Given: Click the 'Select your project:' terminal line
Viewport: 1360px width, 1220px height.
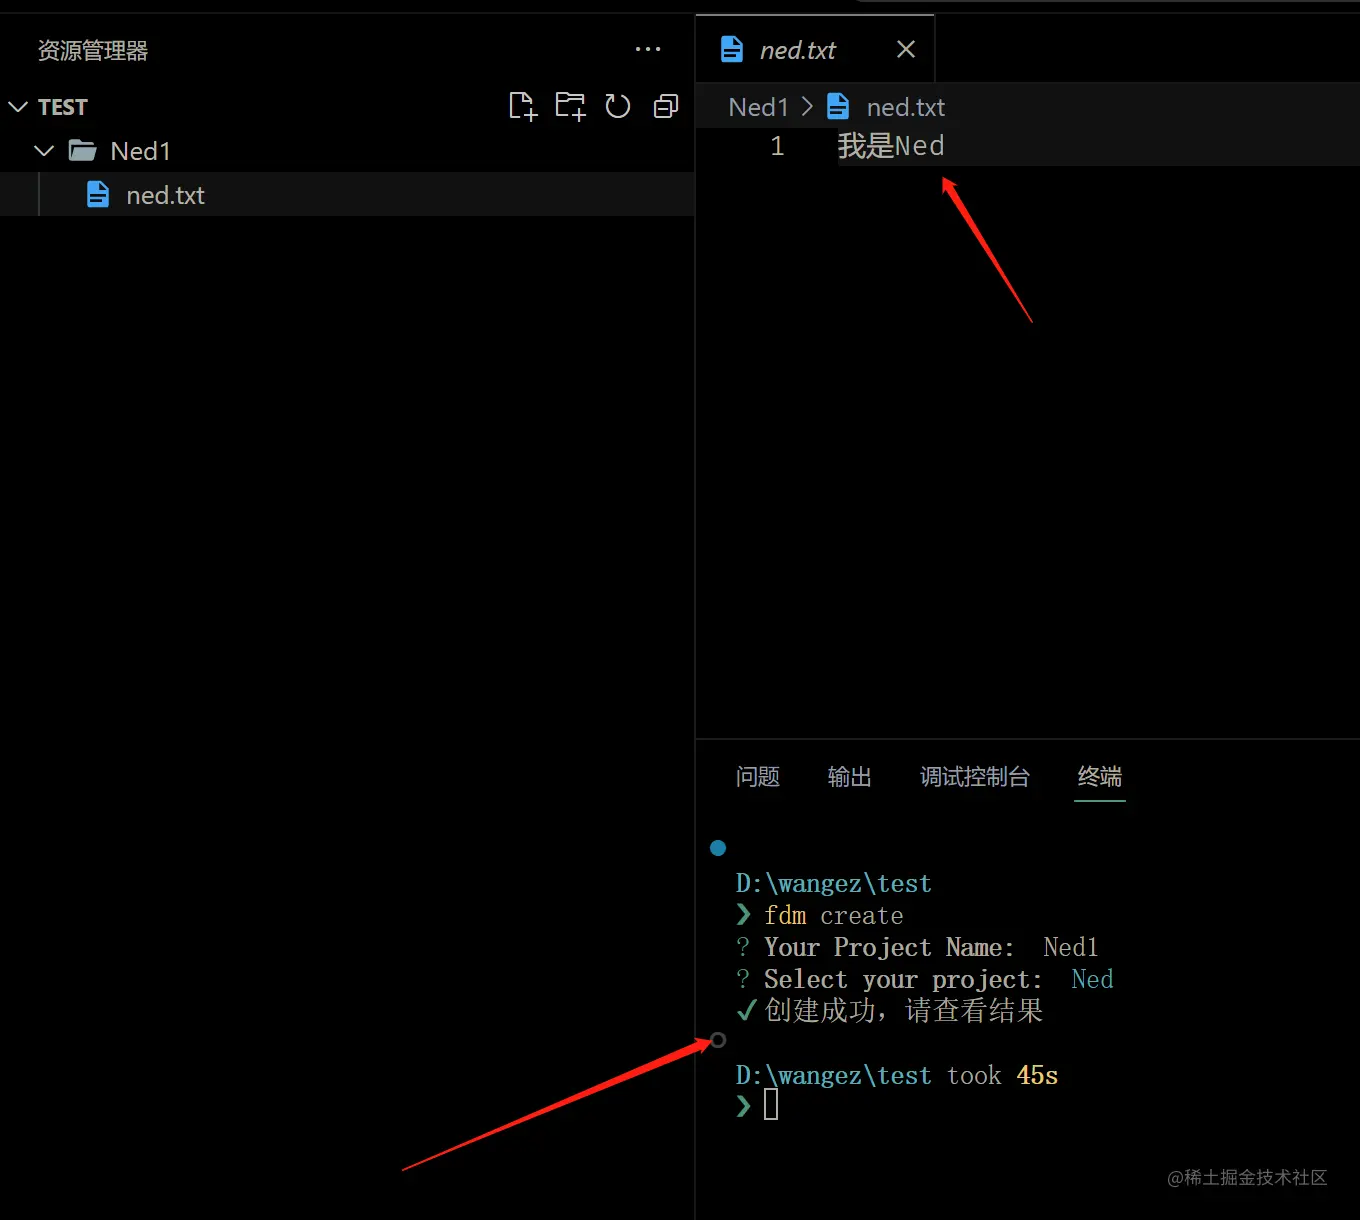Looking at the screenshot, I should (x=925, y=979).
